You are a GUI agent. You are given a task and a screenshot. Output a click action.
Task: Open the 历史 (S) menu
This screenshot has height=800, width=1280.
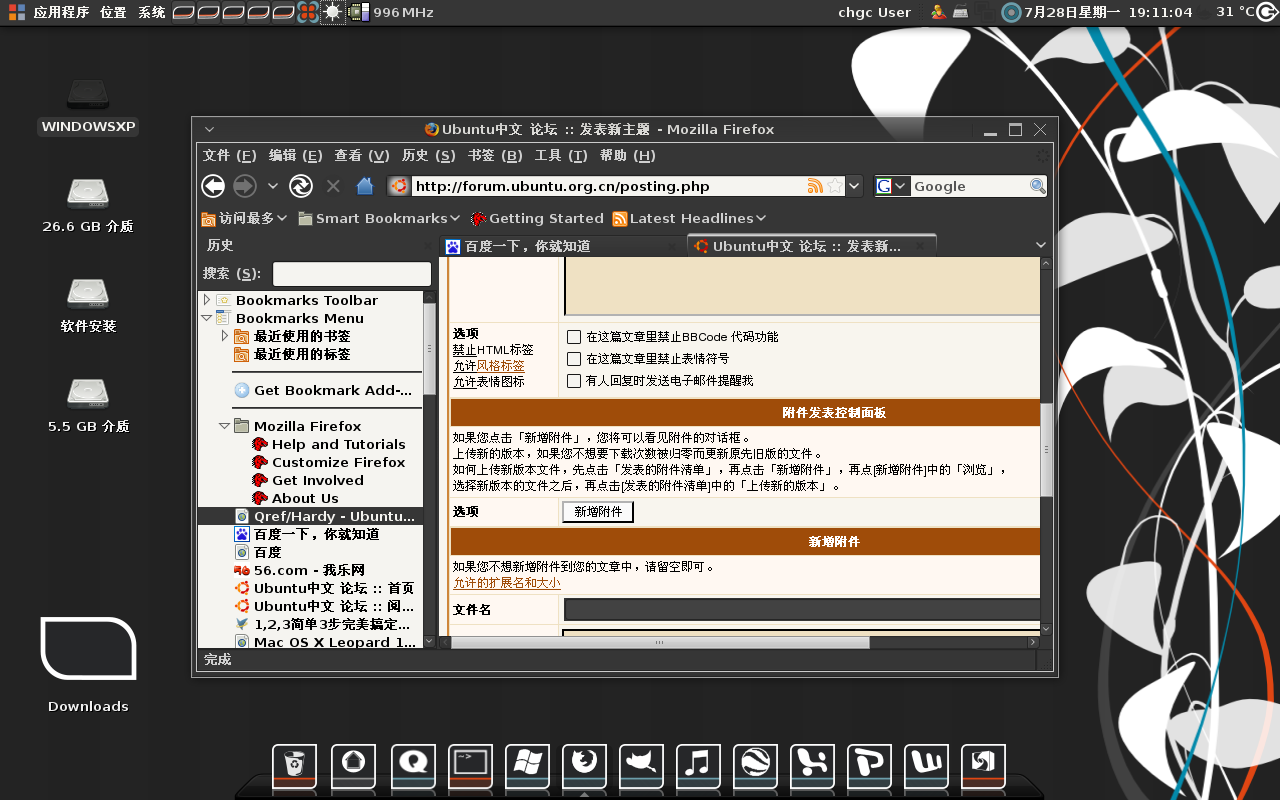point(428,156)
